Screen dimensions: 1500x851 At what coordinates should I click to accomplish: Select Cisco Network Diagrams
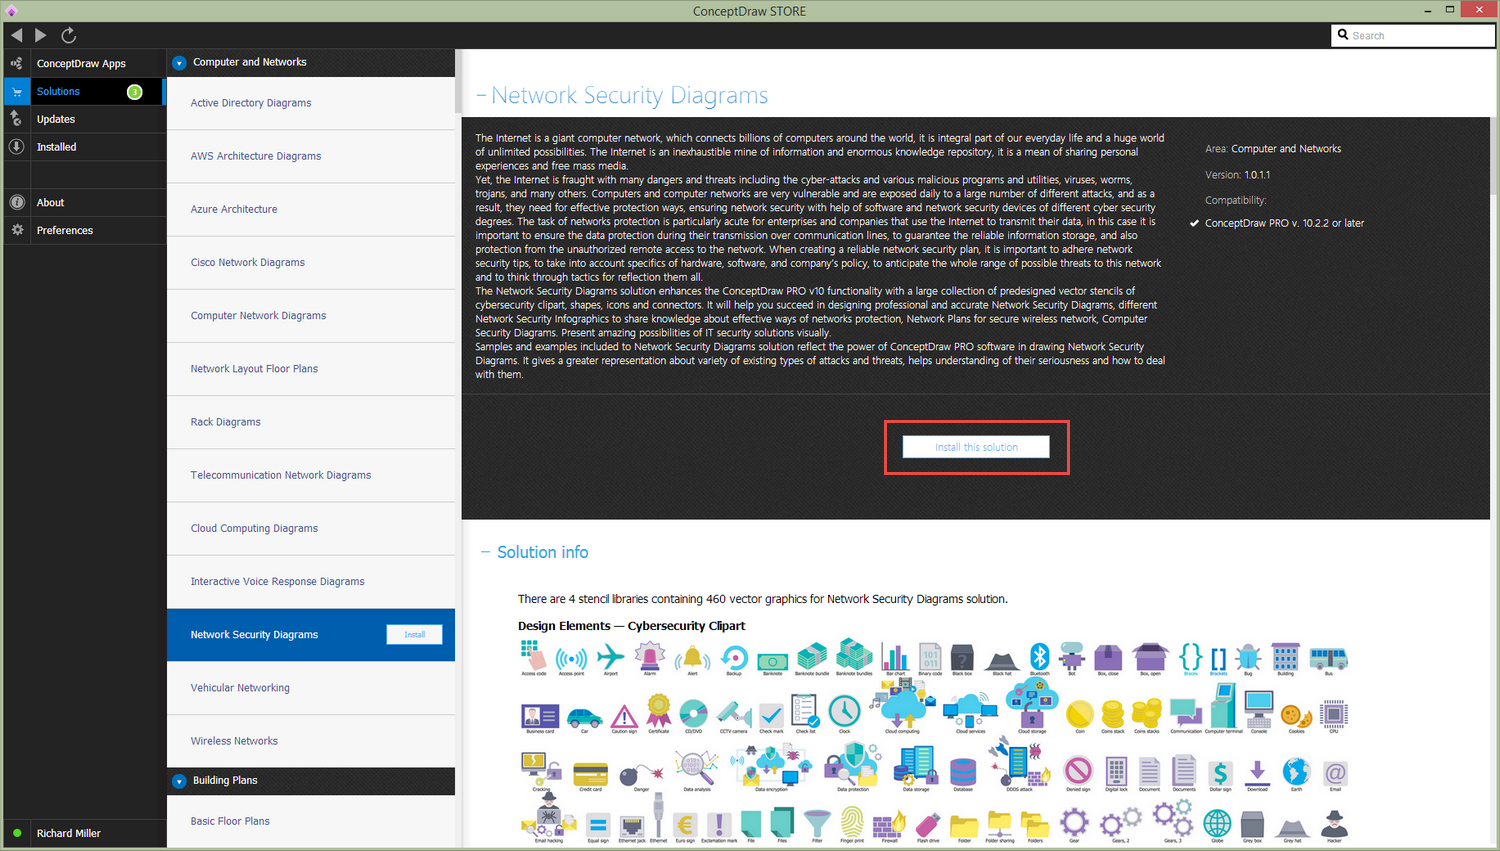tap(311, 262)
